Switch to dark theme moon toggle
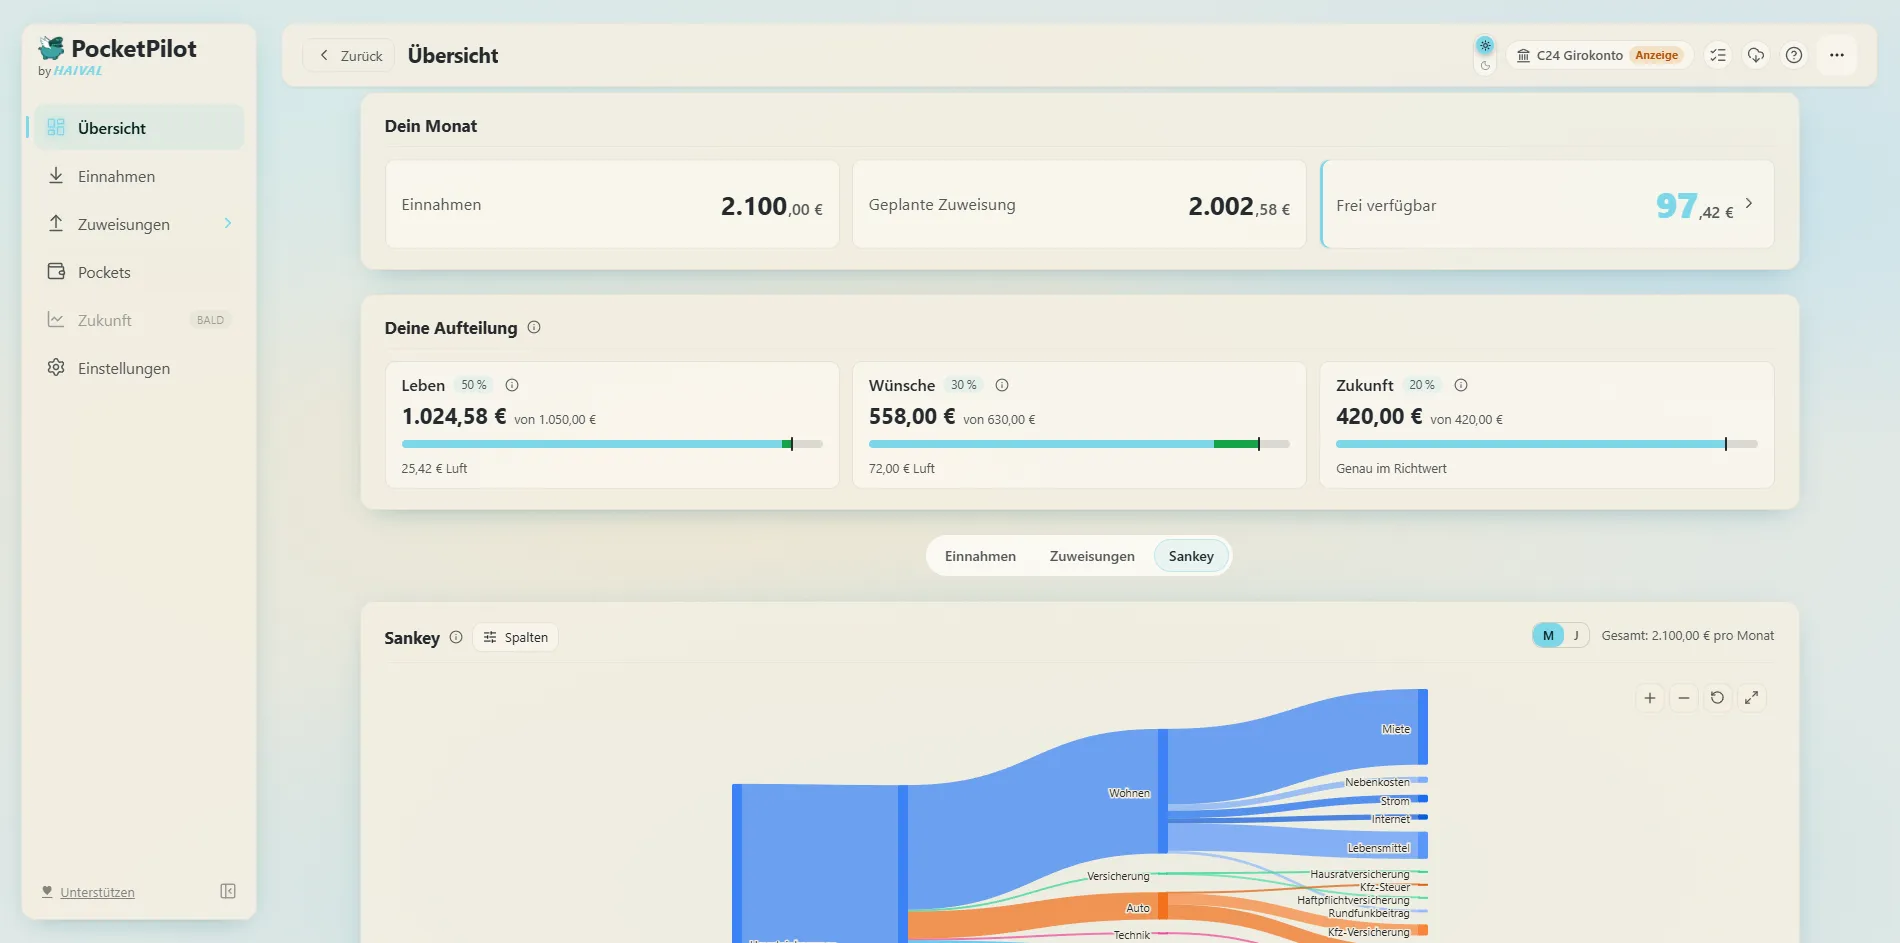This screenshot has height=943, width=1900. [x=1485, y=66]
